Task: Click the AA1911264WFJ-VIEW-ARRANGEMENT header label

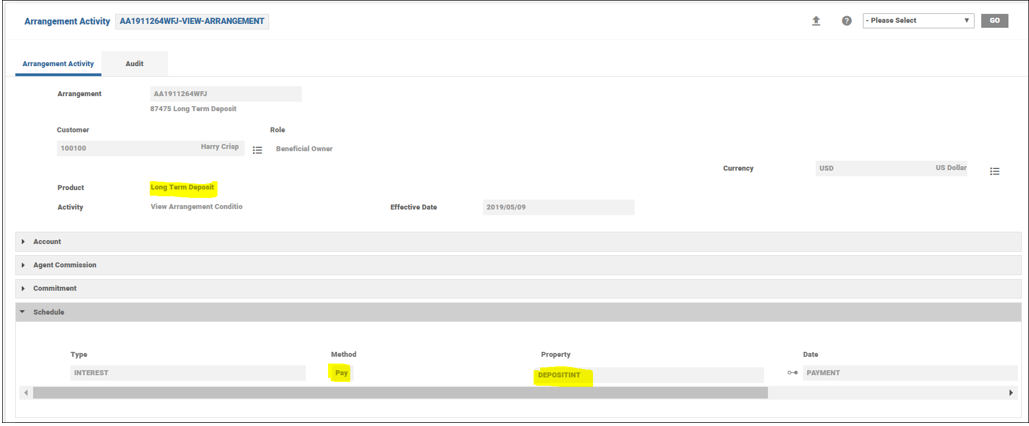Action: coord(192,21)
